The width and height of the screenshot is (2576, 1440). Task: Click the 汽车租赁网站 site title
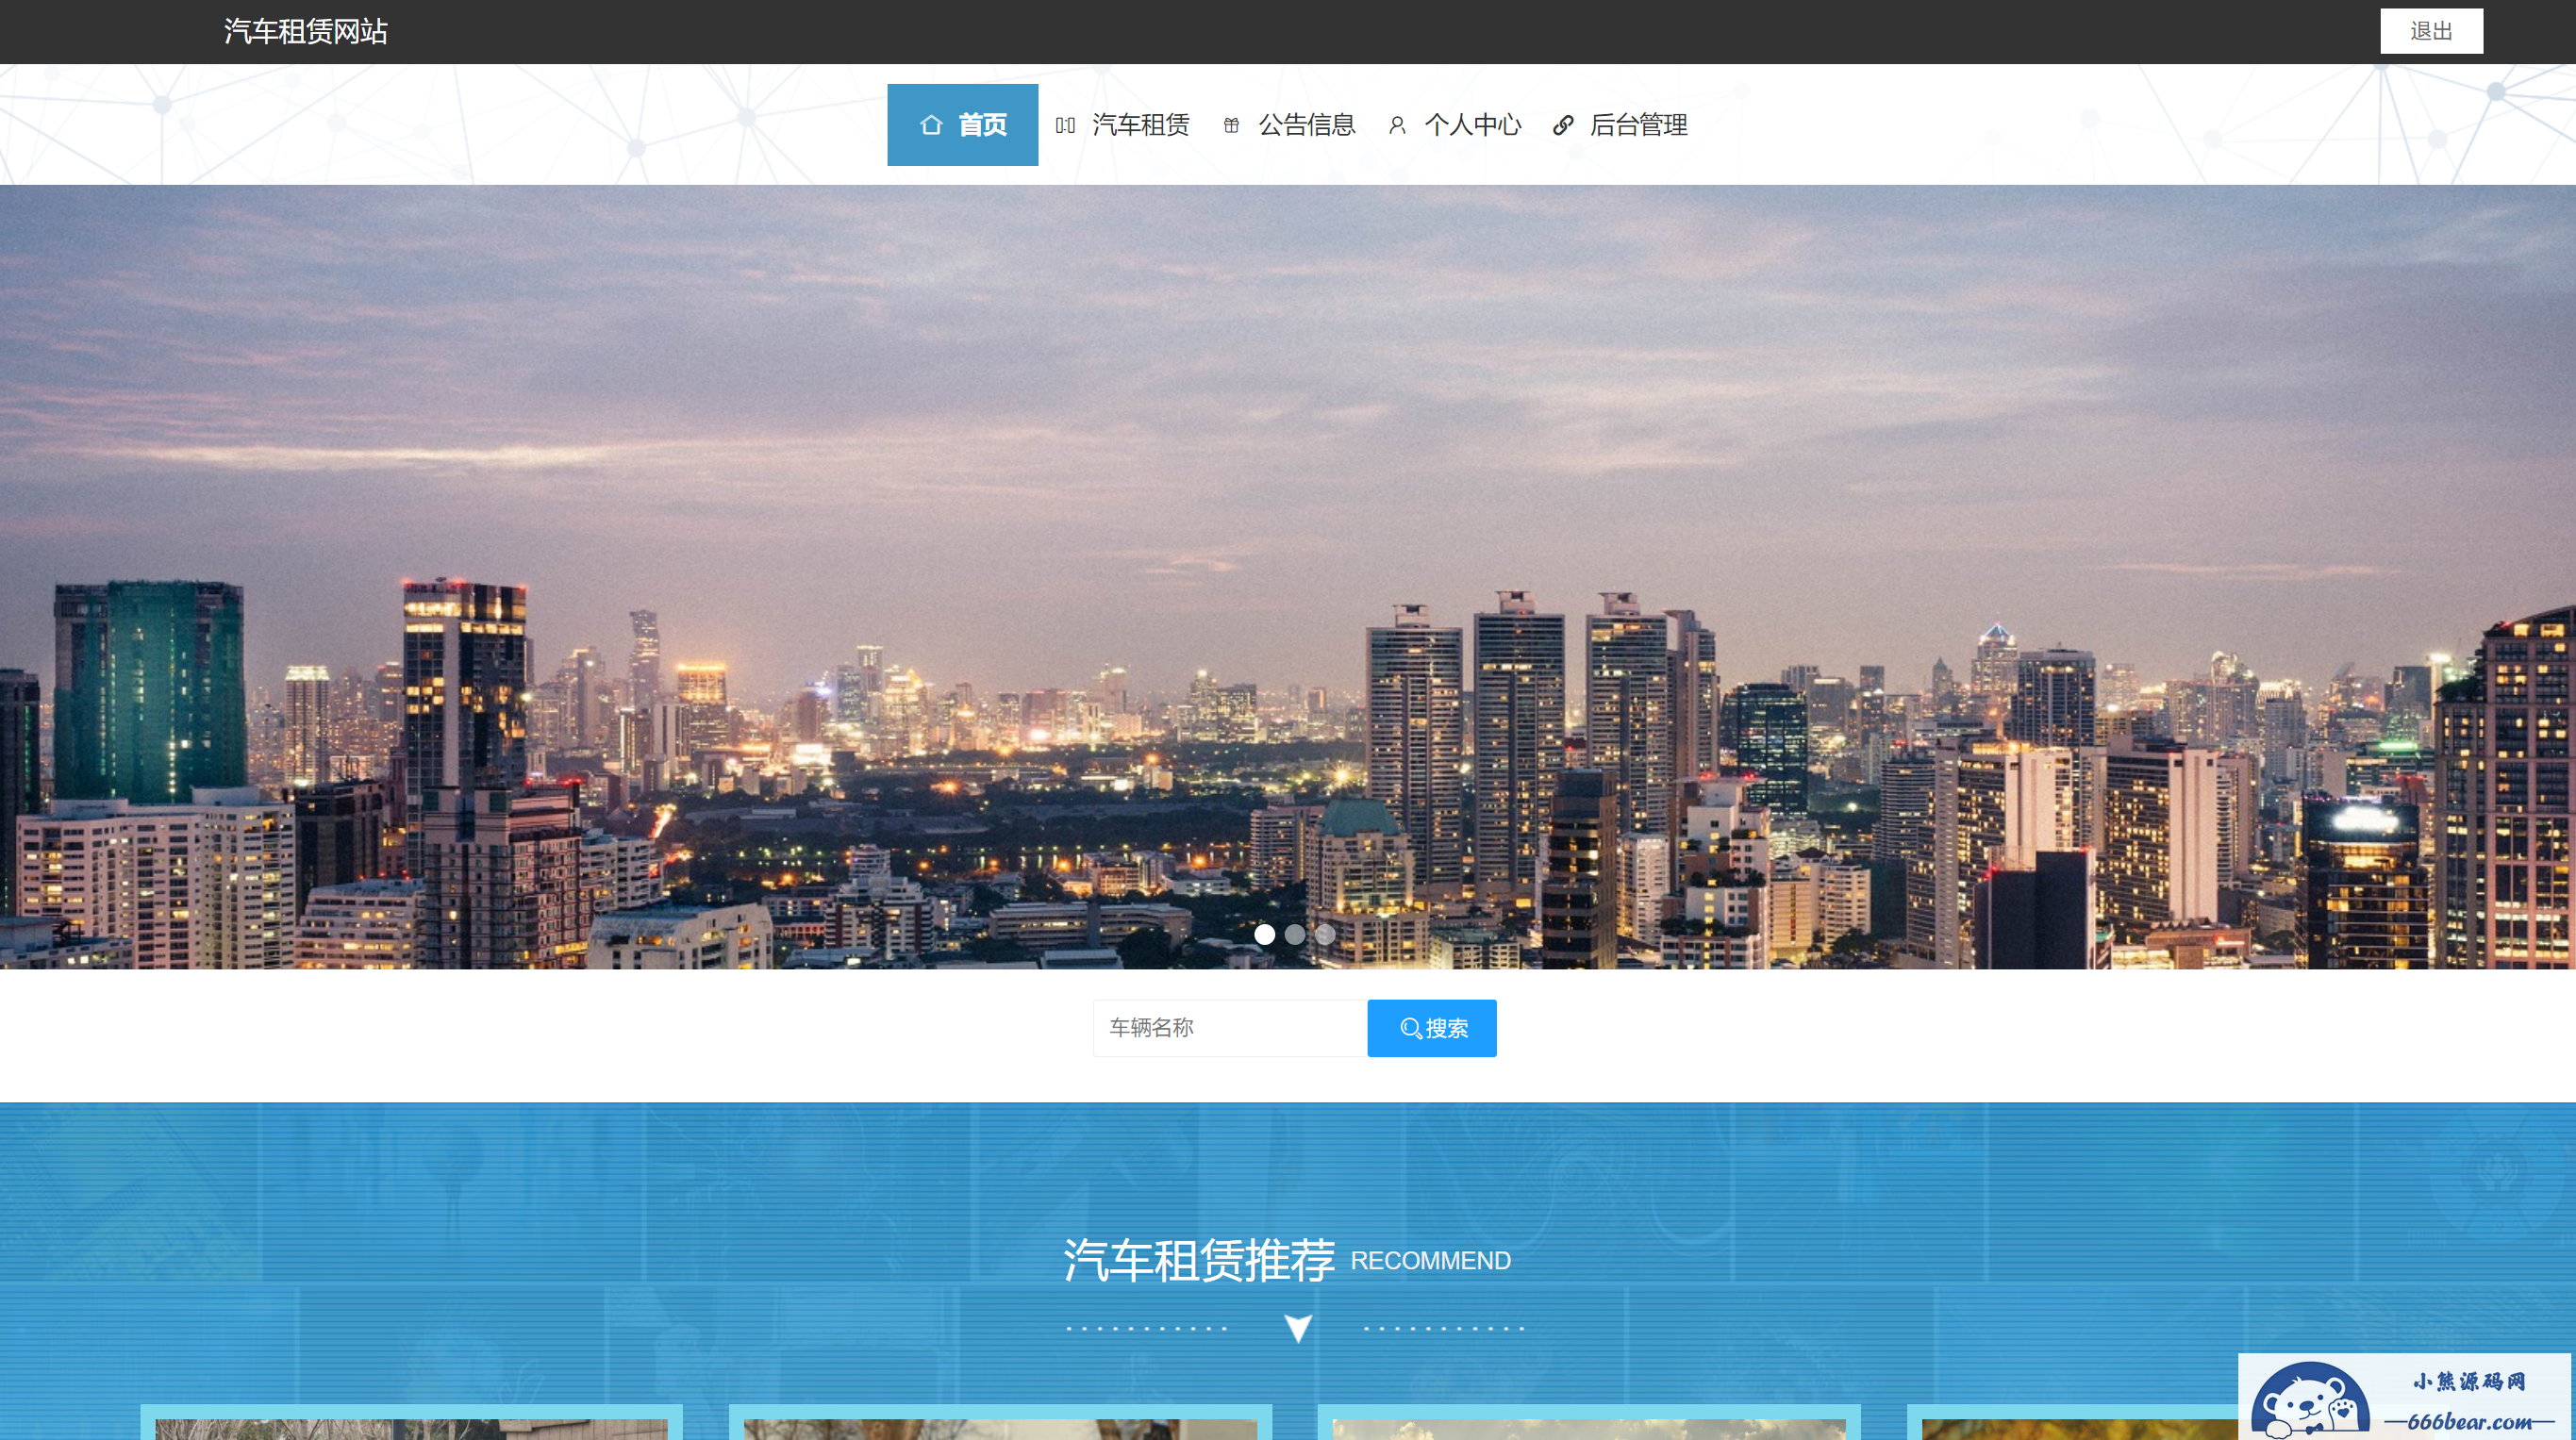pos(305,31)
